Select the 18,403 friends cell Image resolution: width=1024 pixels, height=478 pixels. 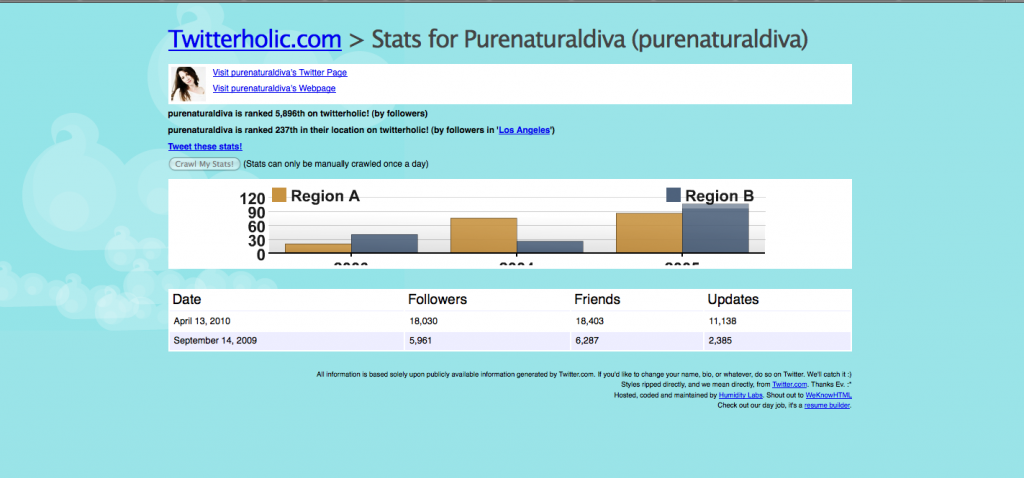point(637,321)
